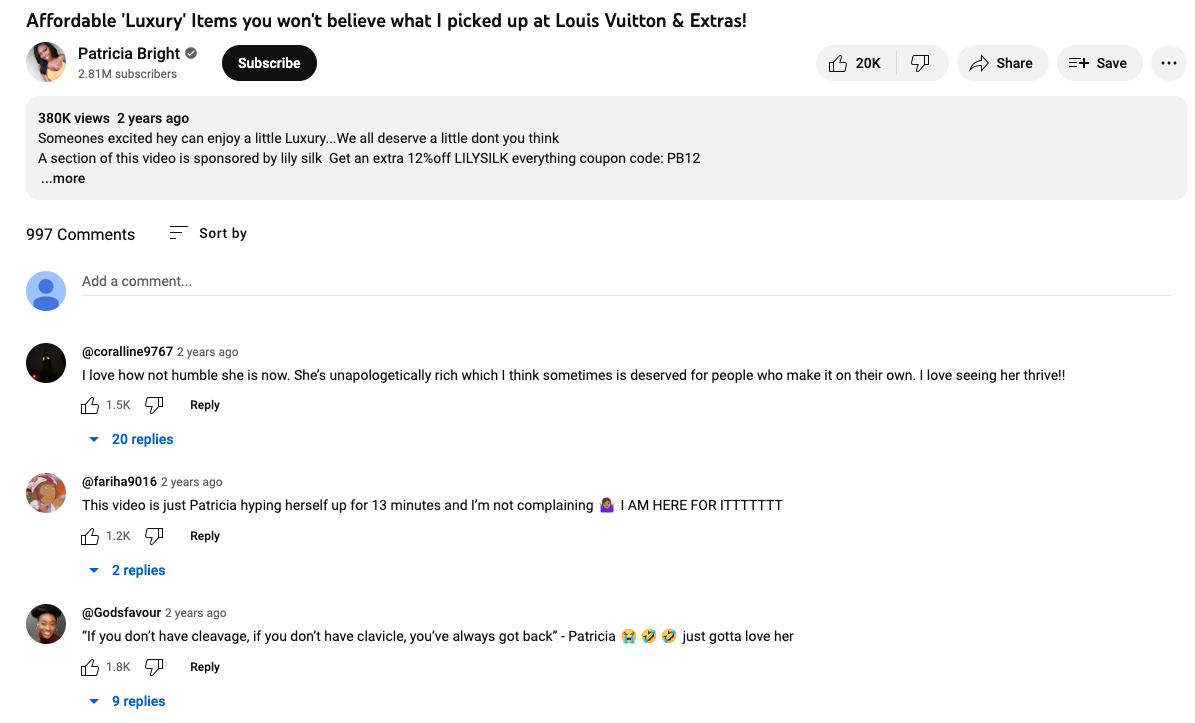Subscribe to Patricia Bright's channel
The image size is (1195, 723).
[269, 63]
